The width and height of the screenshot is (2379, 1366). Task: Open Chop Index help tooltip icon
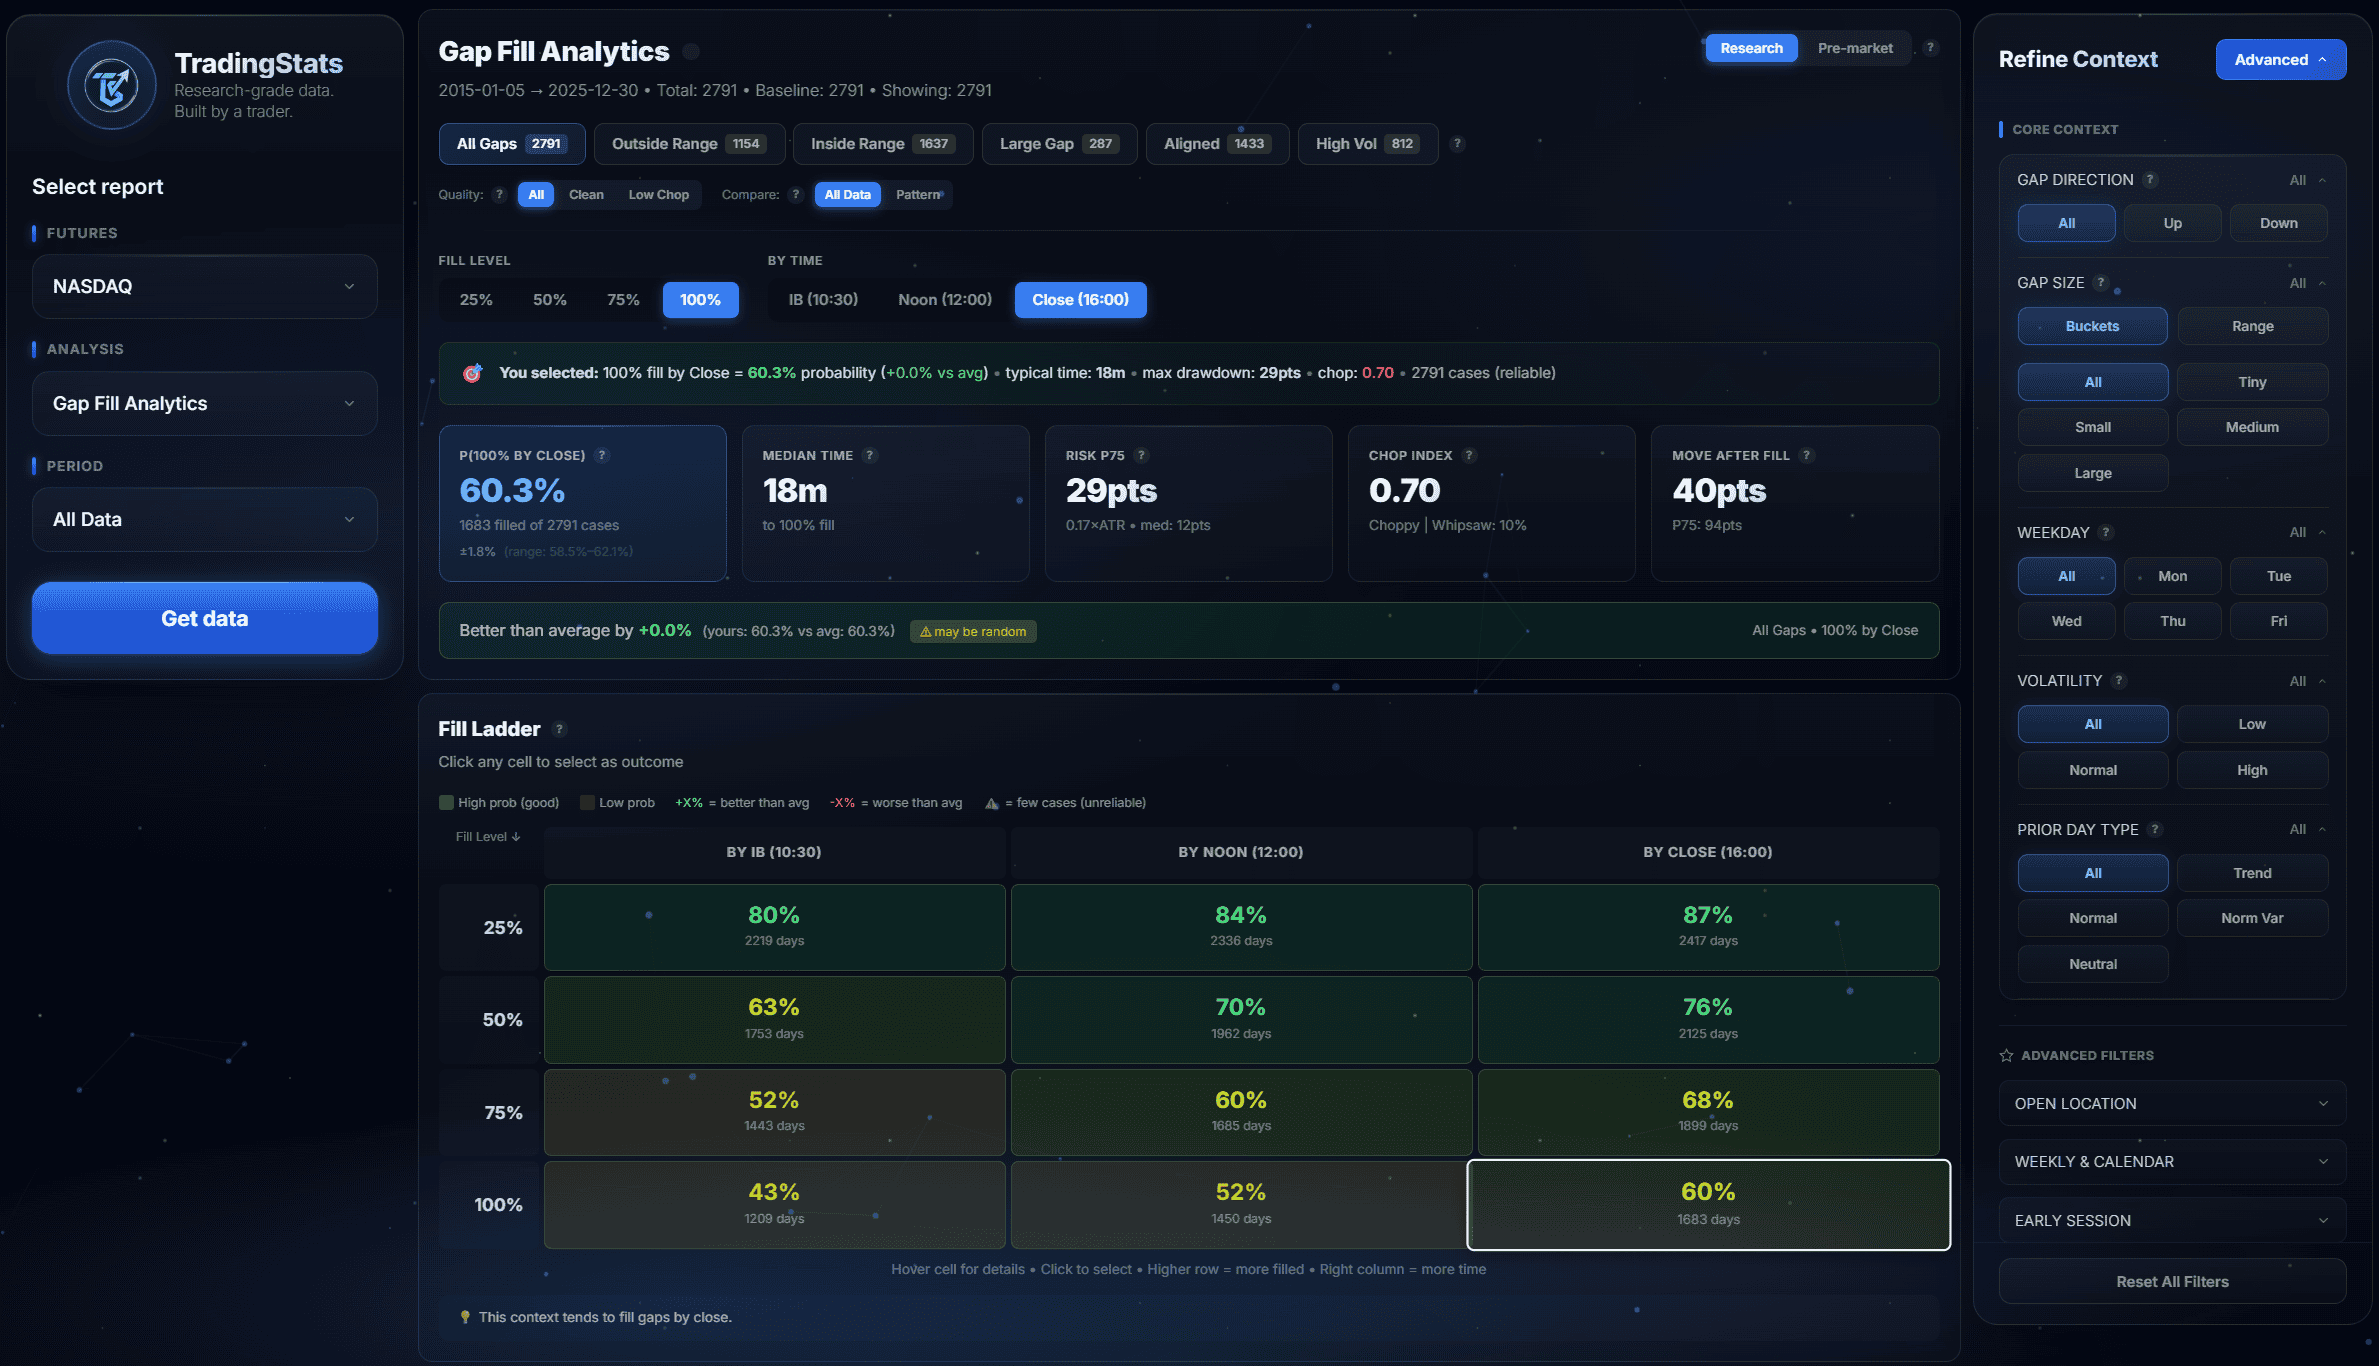point(1468,455)
